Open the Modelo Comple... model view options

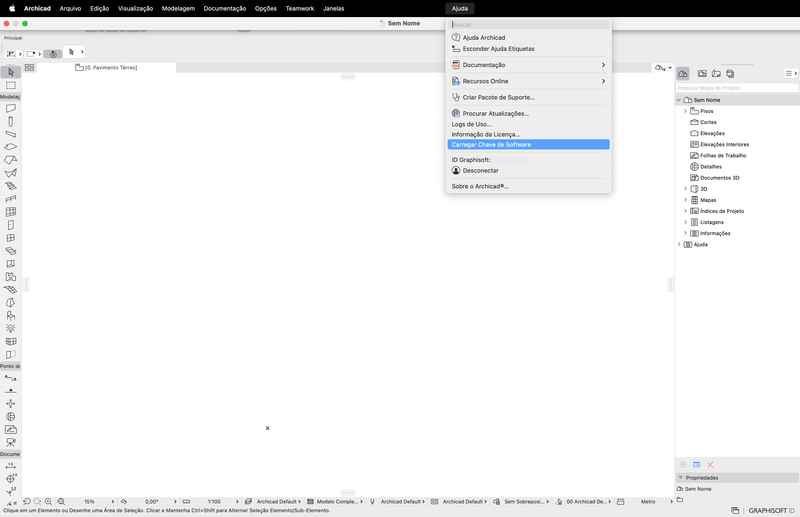[x=335, y=502]
